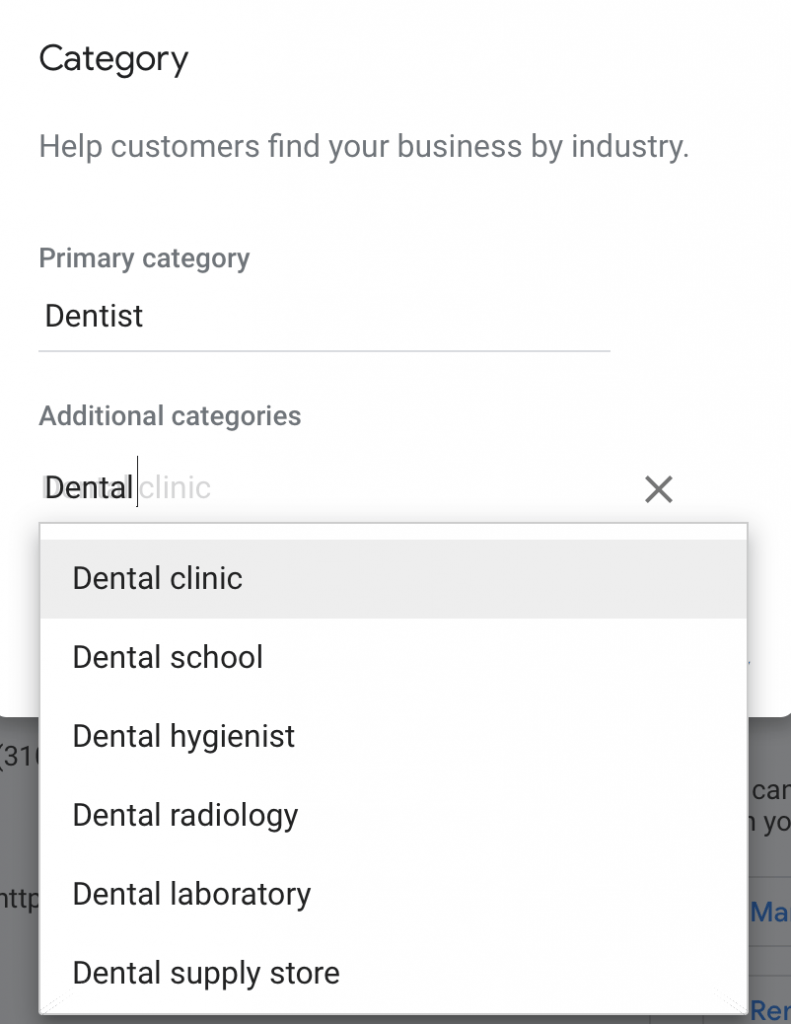791x1024 pixels.
Task: Click the "Additional categories" label
Action: tap(170, 416)
